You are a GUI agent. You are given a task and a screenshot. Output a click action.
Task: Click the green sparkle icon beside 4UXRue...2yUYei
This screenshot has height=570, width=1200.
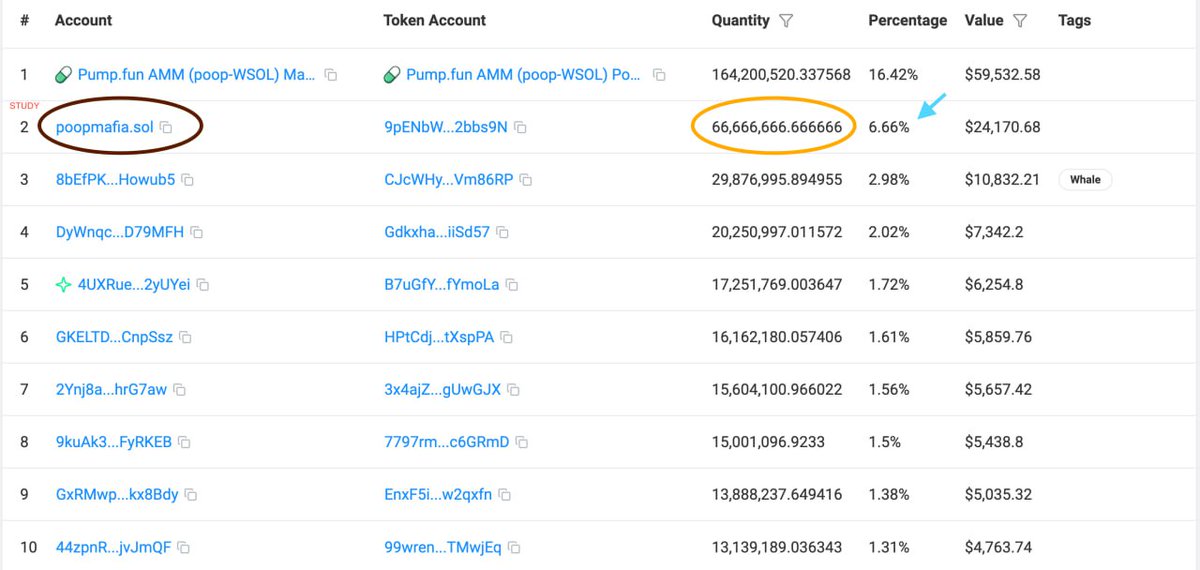point(63,285)
